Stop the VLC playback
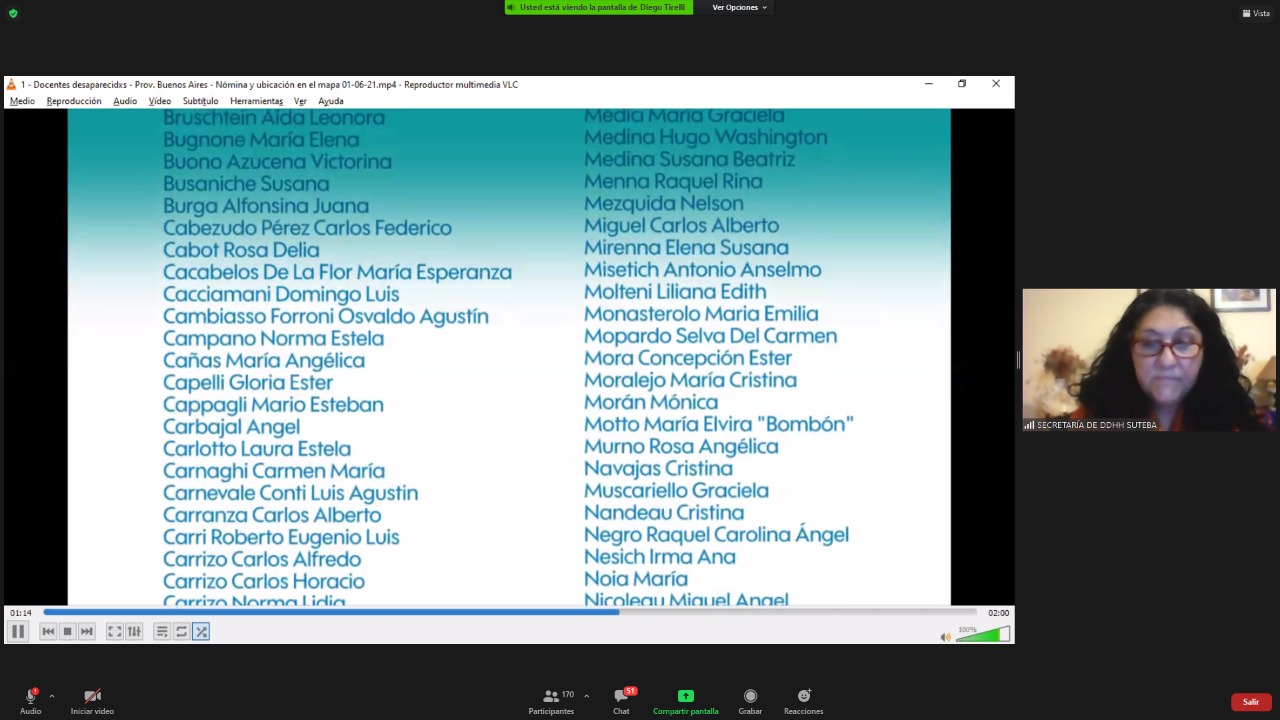Viewport: 1280px width, 720px height. click(x=67, y=631)
